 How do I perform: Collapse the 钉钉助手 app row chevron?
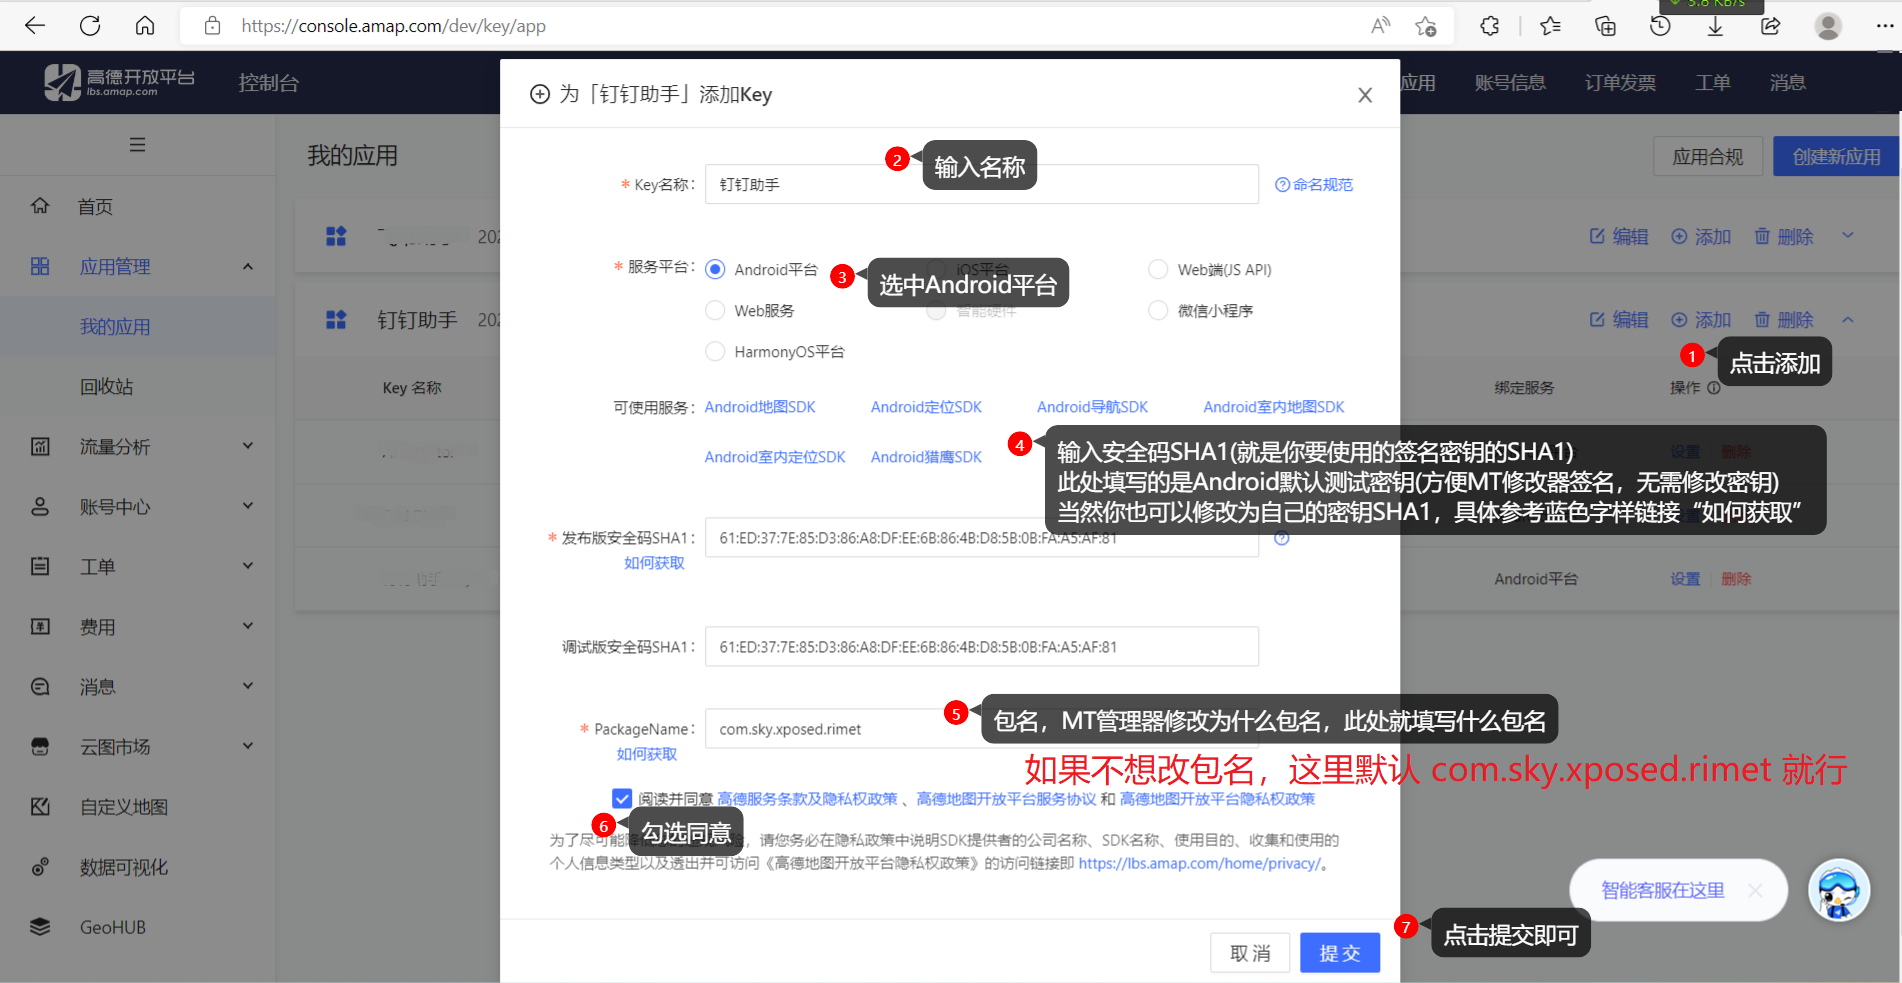[x=1848, y=320]
